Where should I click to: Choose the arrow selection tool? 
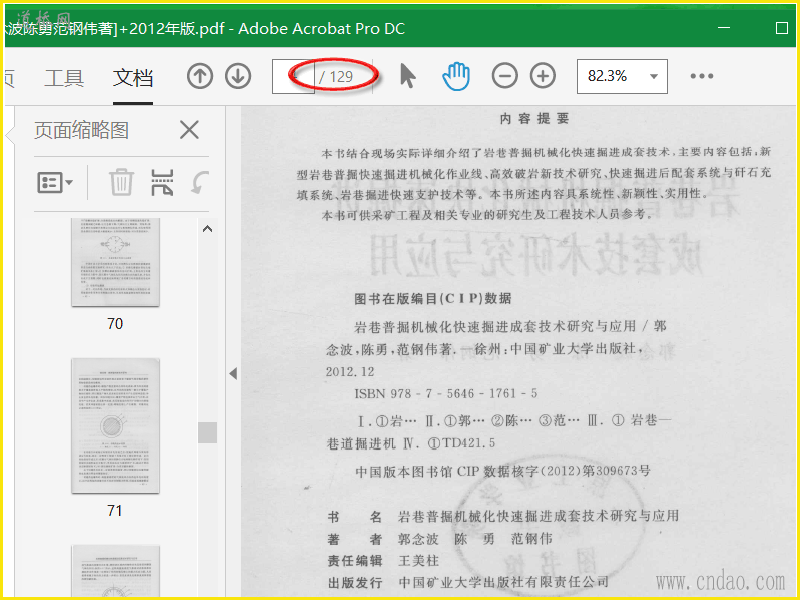click(x=407, y=76)
